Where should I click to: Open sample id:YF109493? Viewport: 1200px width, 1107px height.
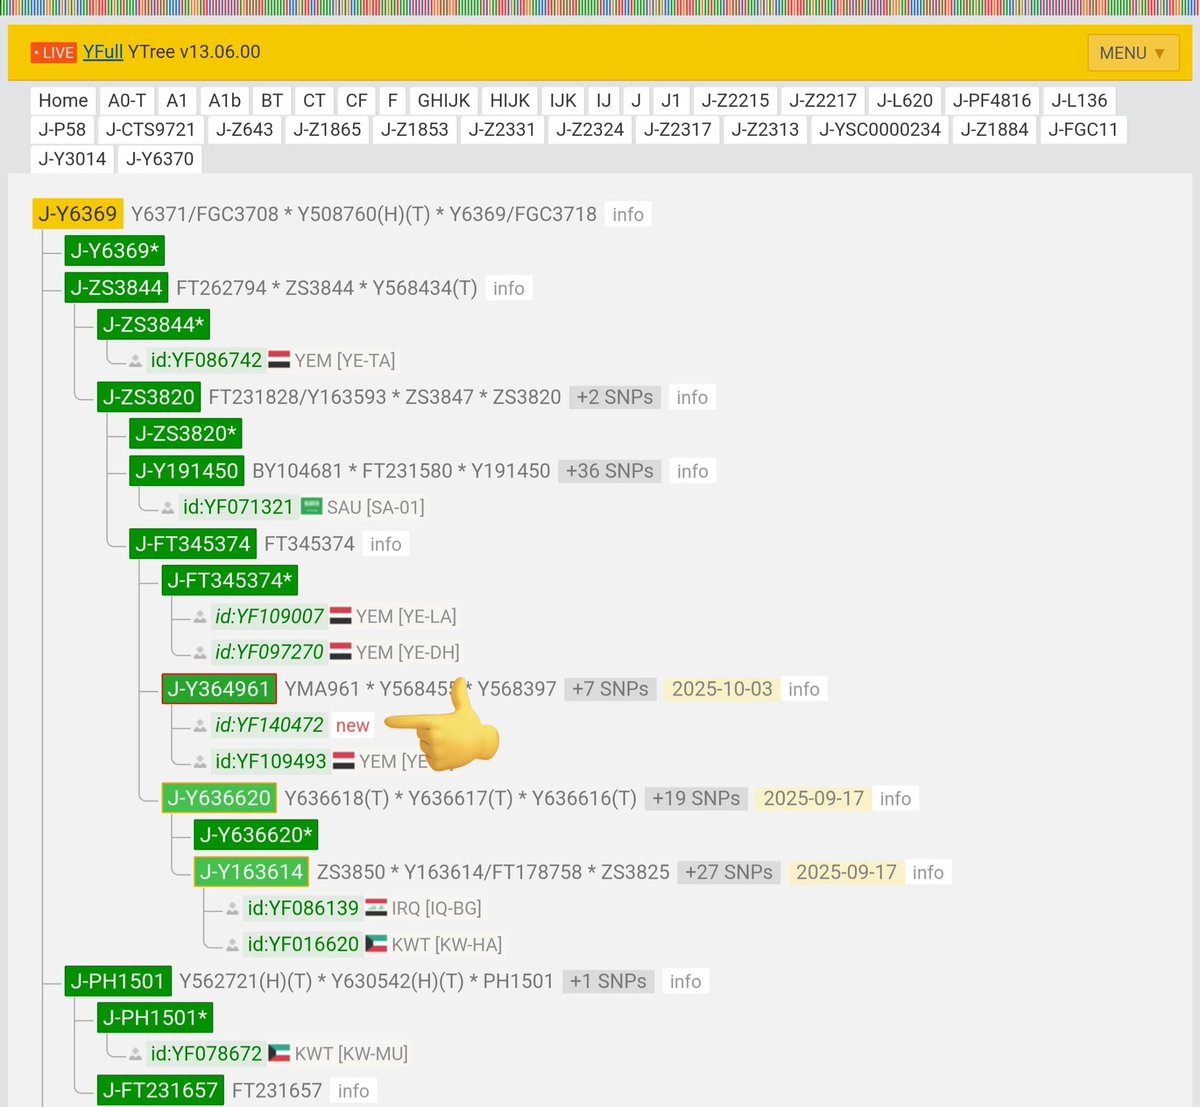[271, 762]
